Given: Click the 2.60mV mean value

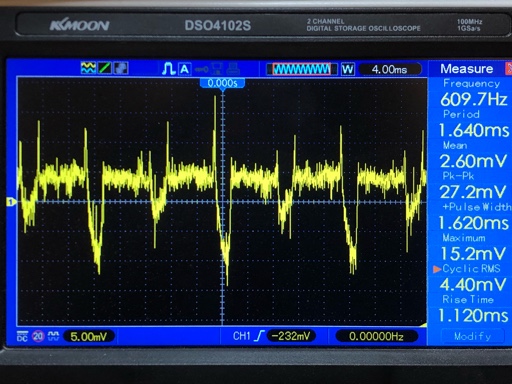Looking at the screenshot, I should 473,161.
